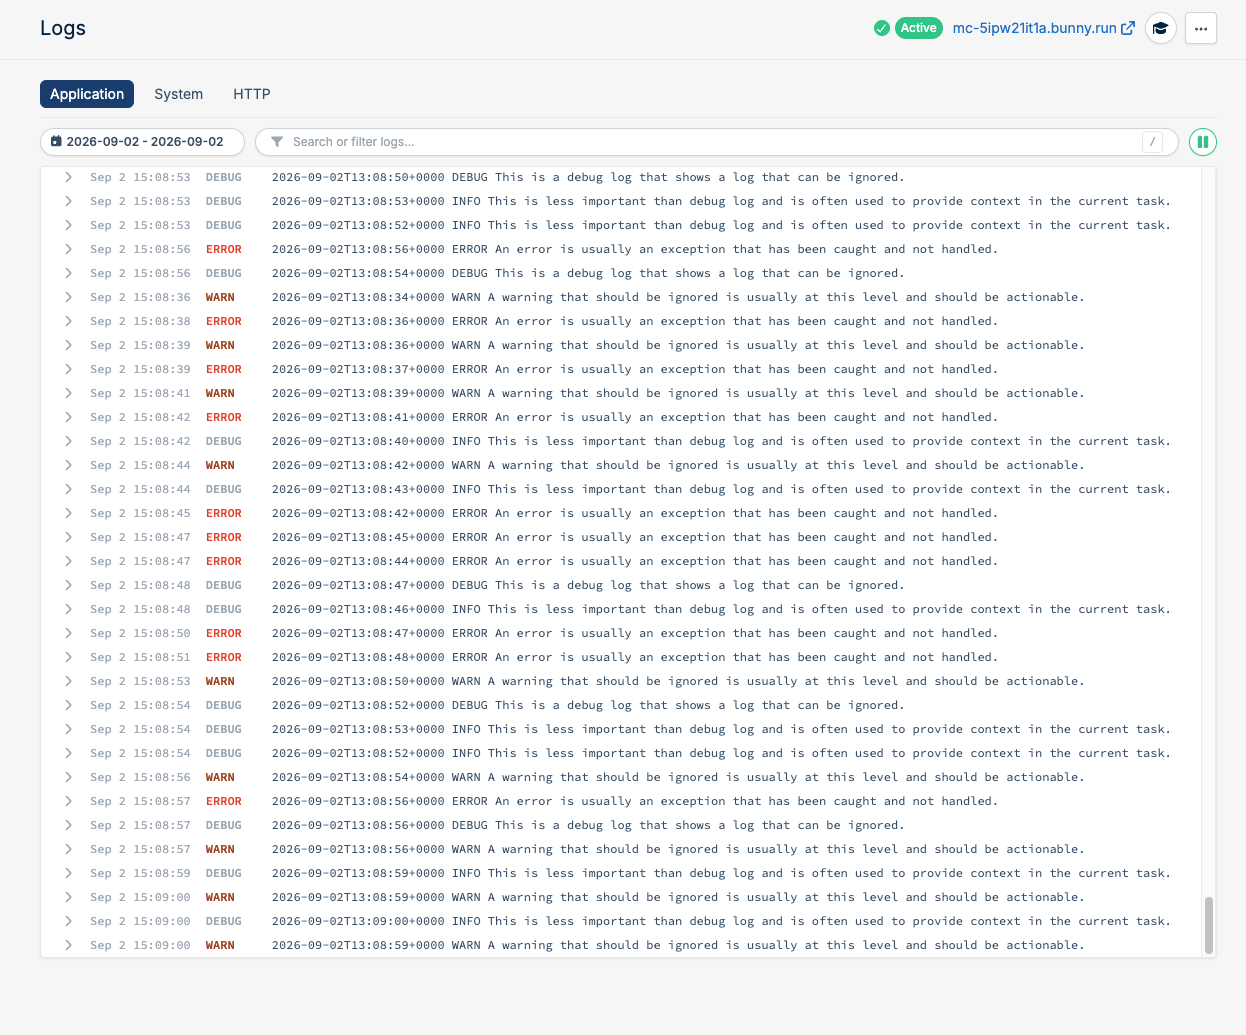Expand the 15:08:53 WARN log row

pyautogui.click(x=68, y=681)
